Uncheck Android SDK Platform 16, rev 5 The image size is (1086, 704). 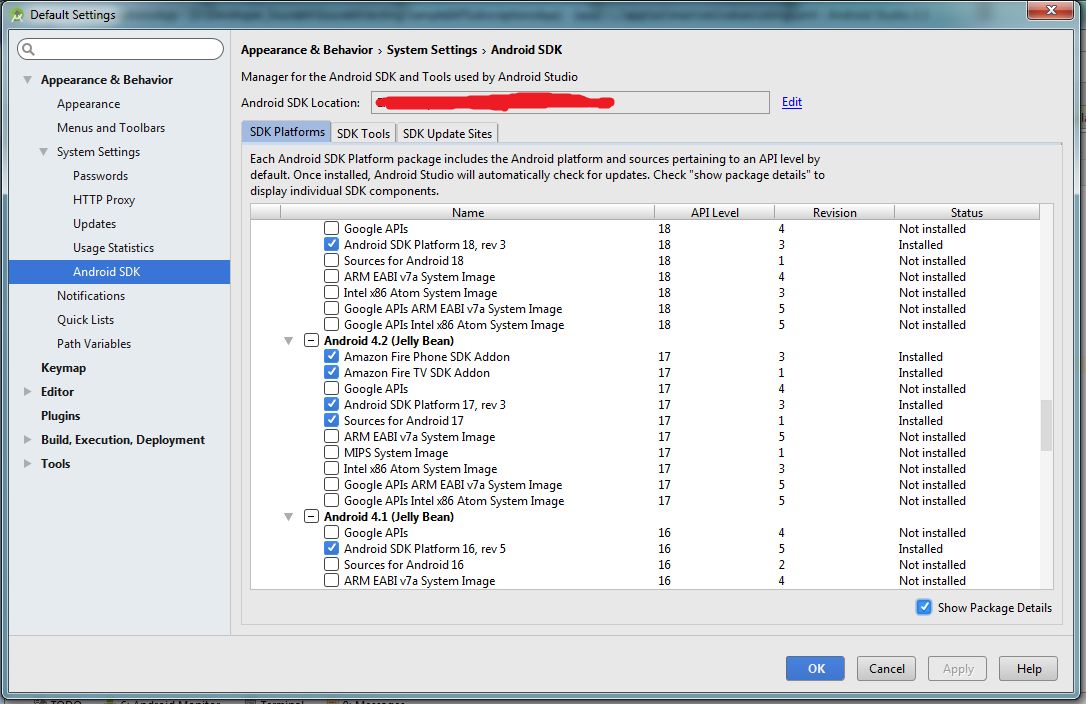332,548
